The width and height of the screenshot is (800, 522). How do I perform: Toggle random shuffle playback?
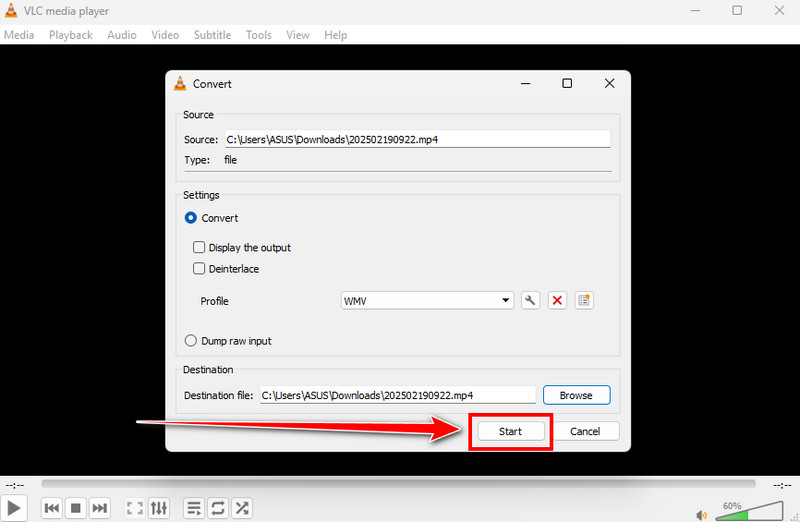point(242,508)
